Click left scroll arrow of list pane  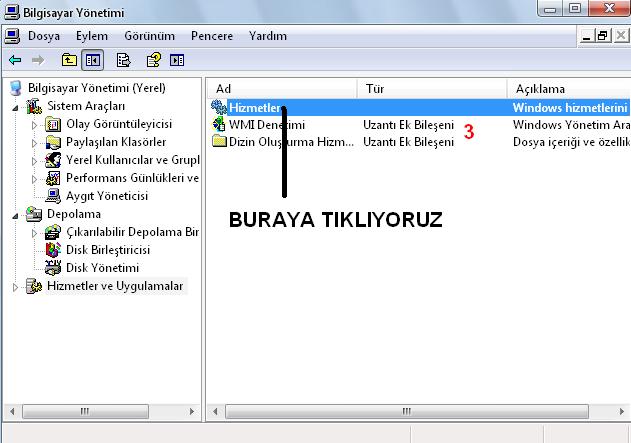click(215, 412)
